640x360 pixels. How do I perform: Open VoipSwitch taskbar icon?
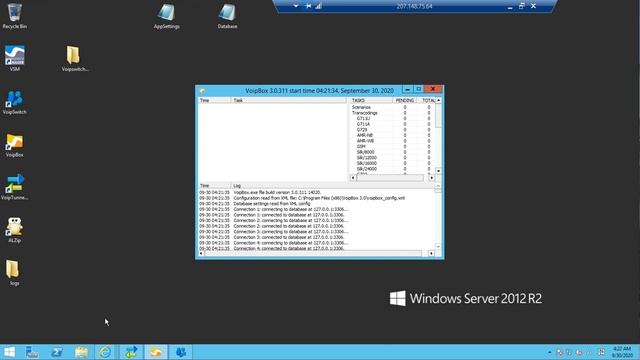tap(181, 352)
